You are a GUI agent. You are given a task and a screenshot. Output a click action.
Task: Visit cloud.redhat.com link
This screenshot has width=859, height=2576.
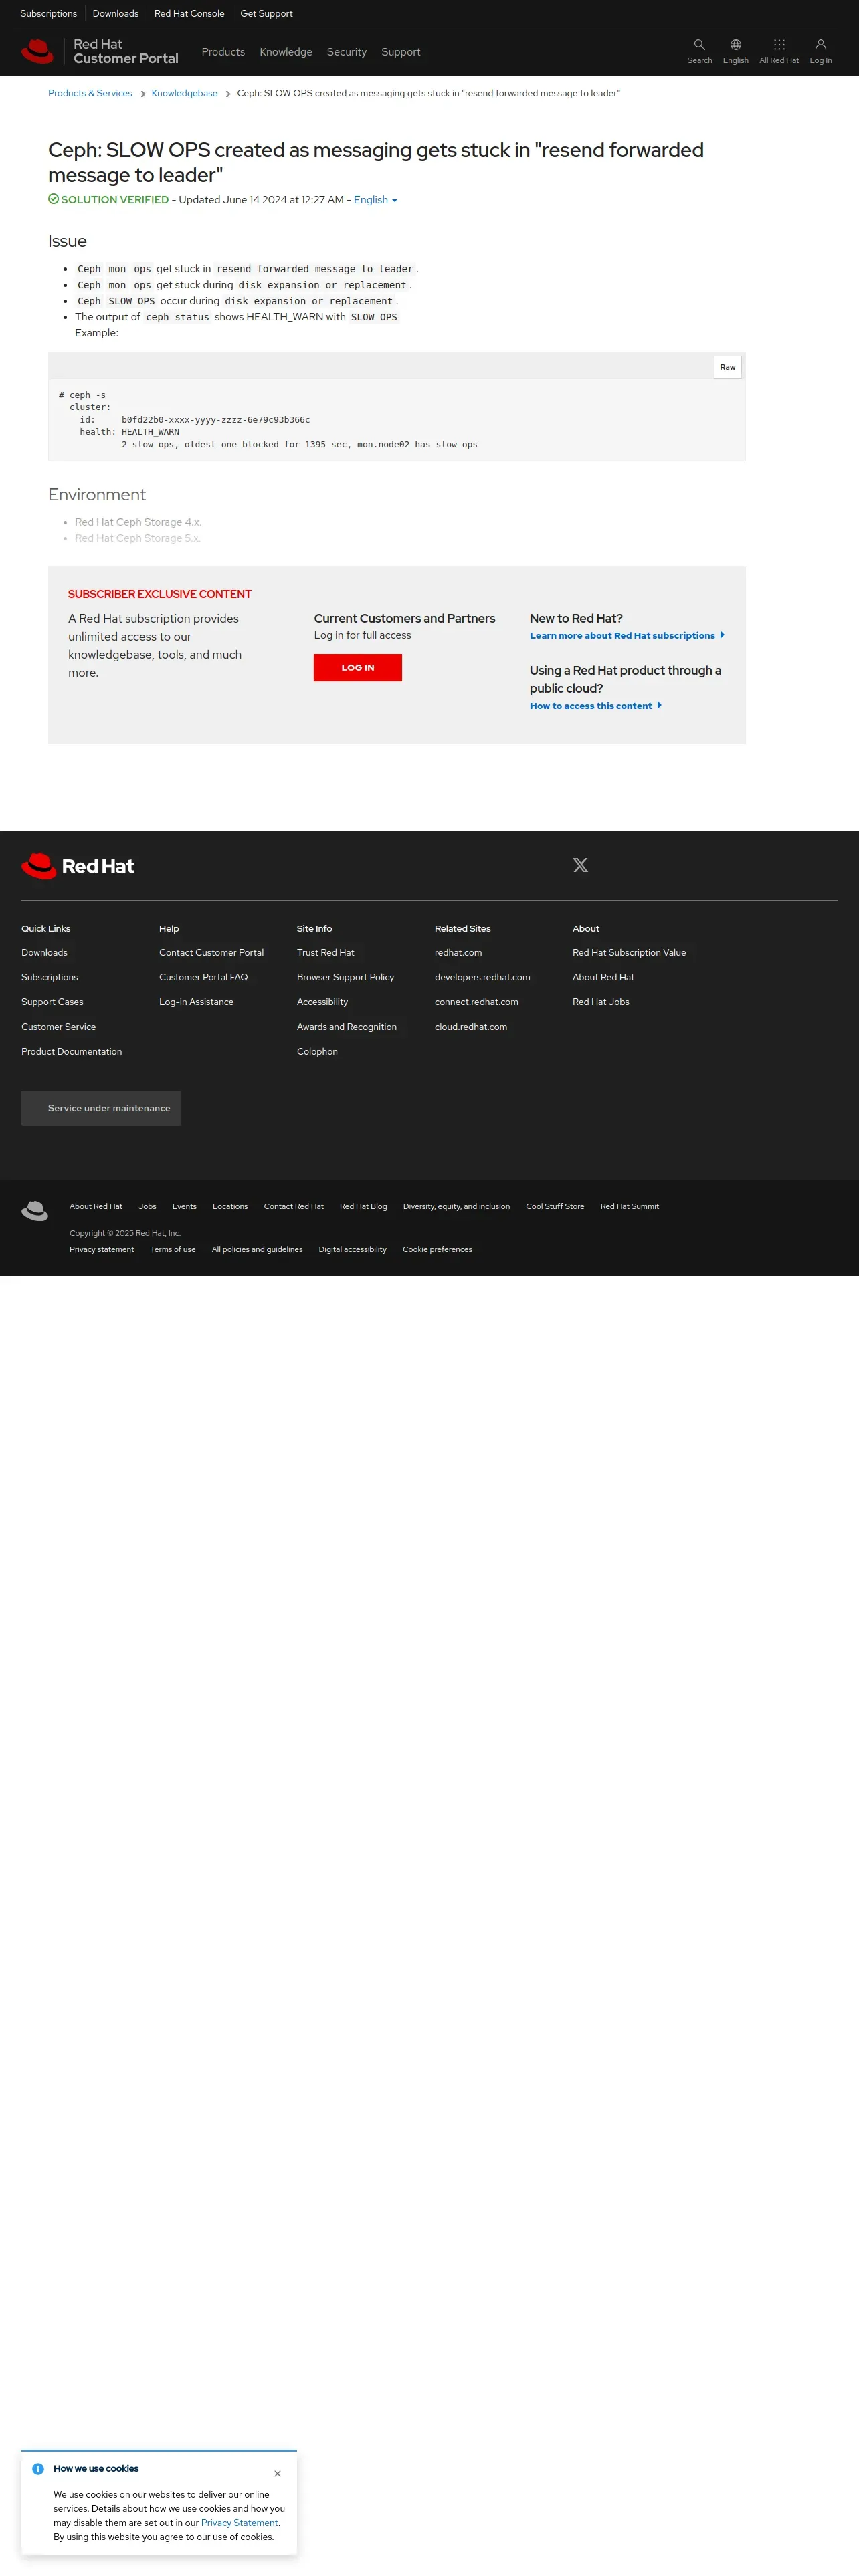point(470,1027)
